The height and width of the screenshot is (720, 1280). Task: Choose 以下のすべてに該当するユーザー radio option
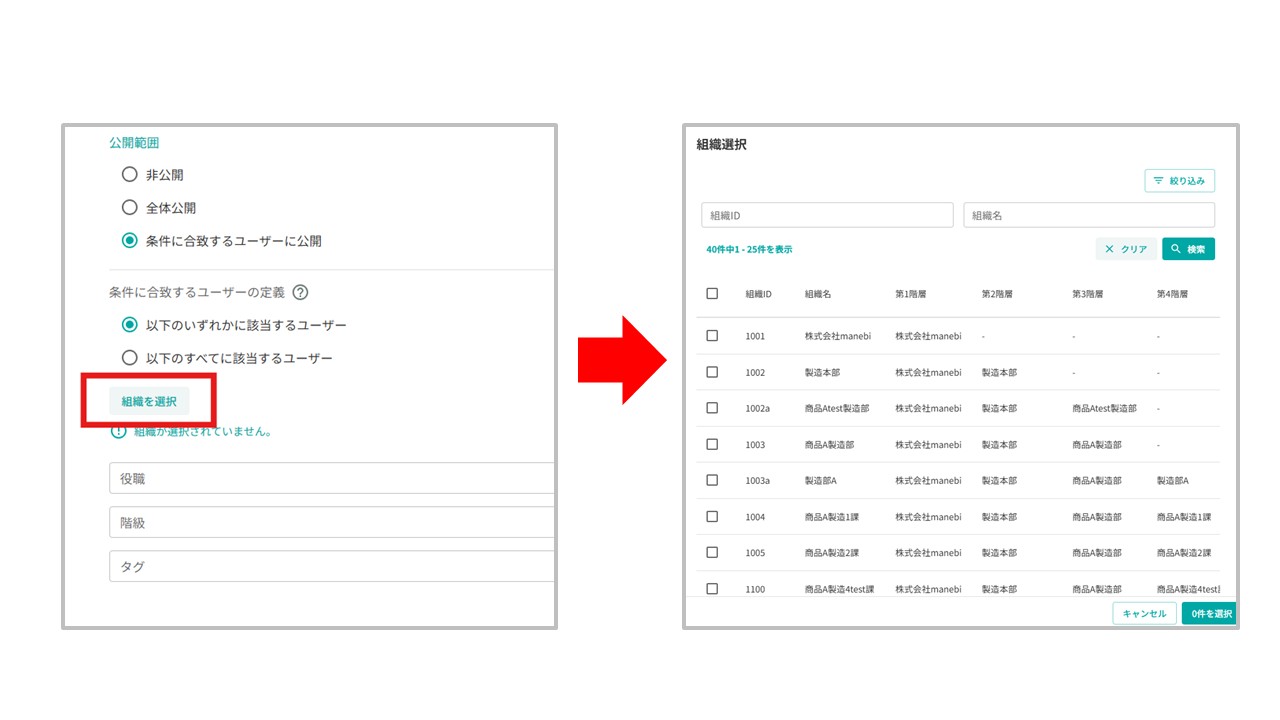pos(129,358)
